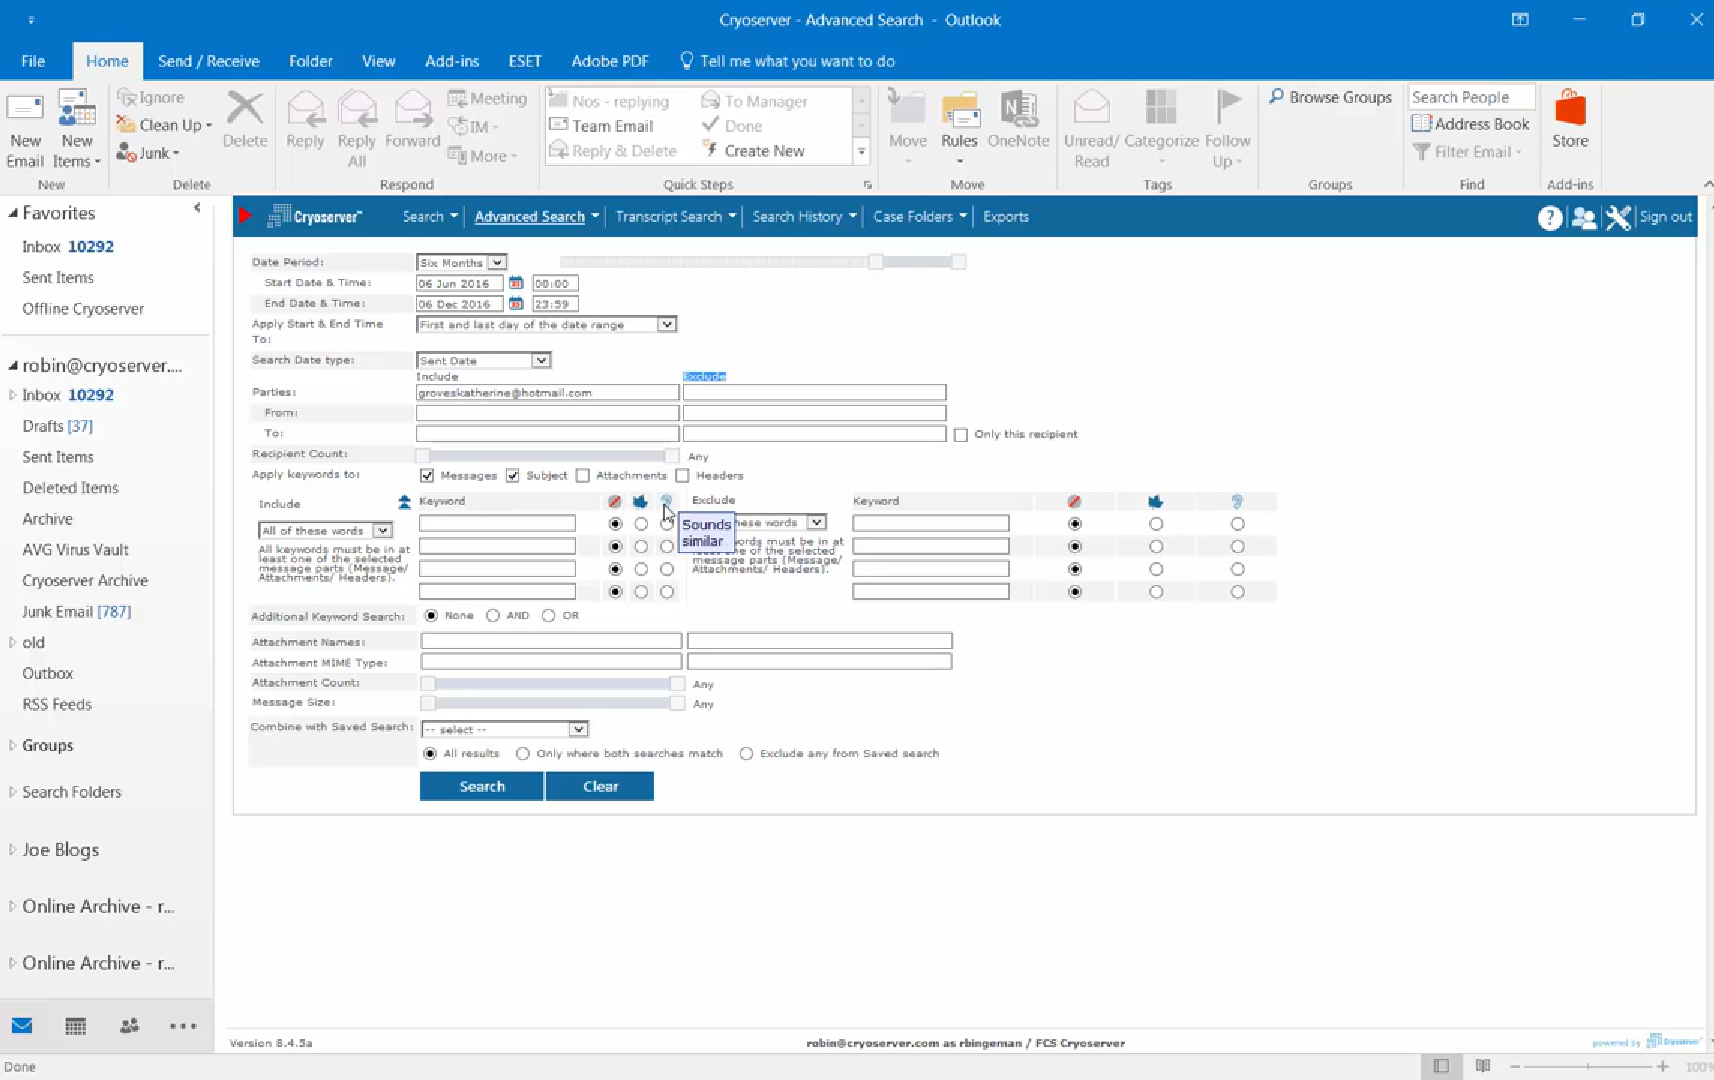
Task: Open Apply Start & End Time dropdown
Action: click(x=547, y=325)
